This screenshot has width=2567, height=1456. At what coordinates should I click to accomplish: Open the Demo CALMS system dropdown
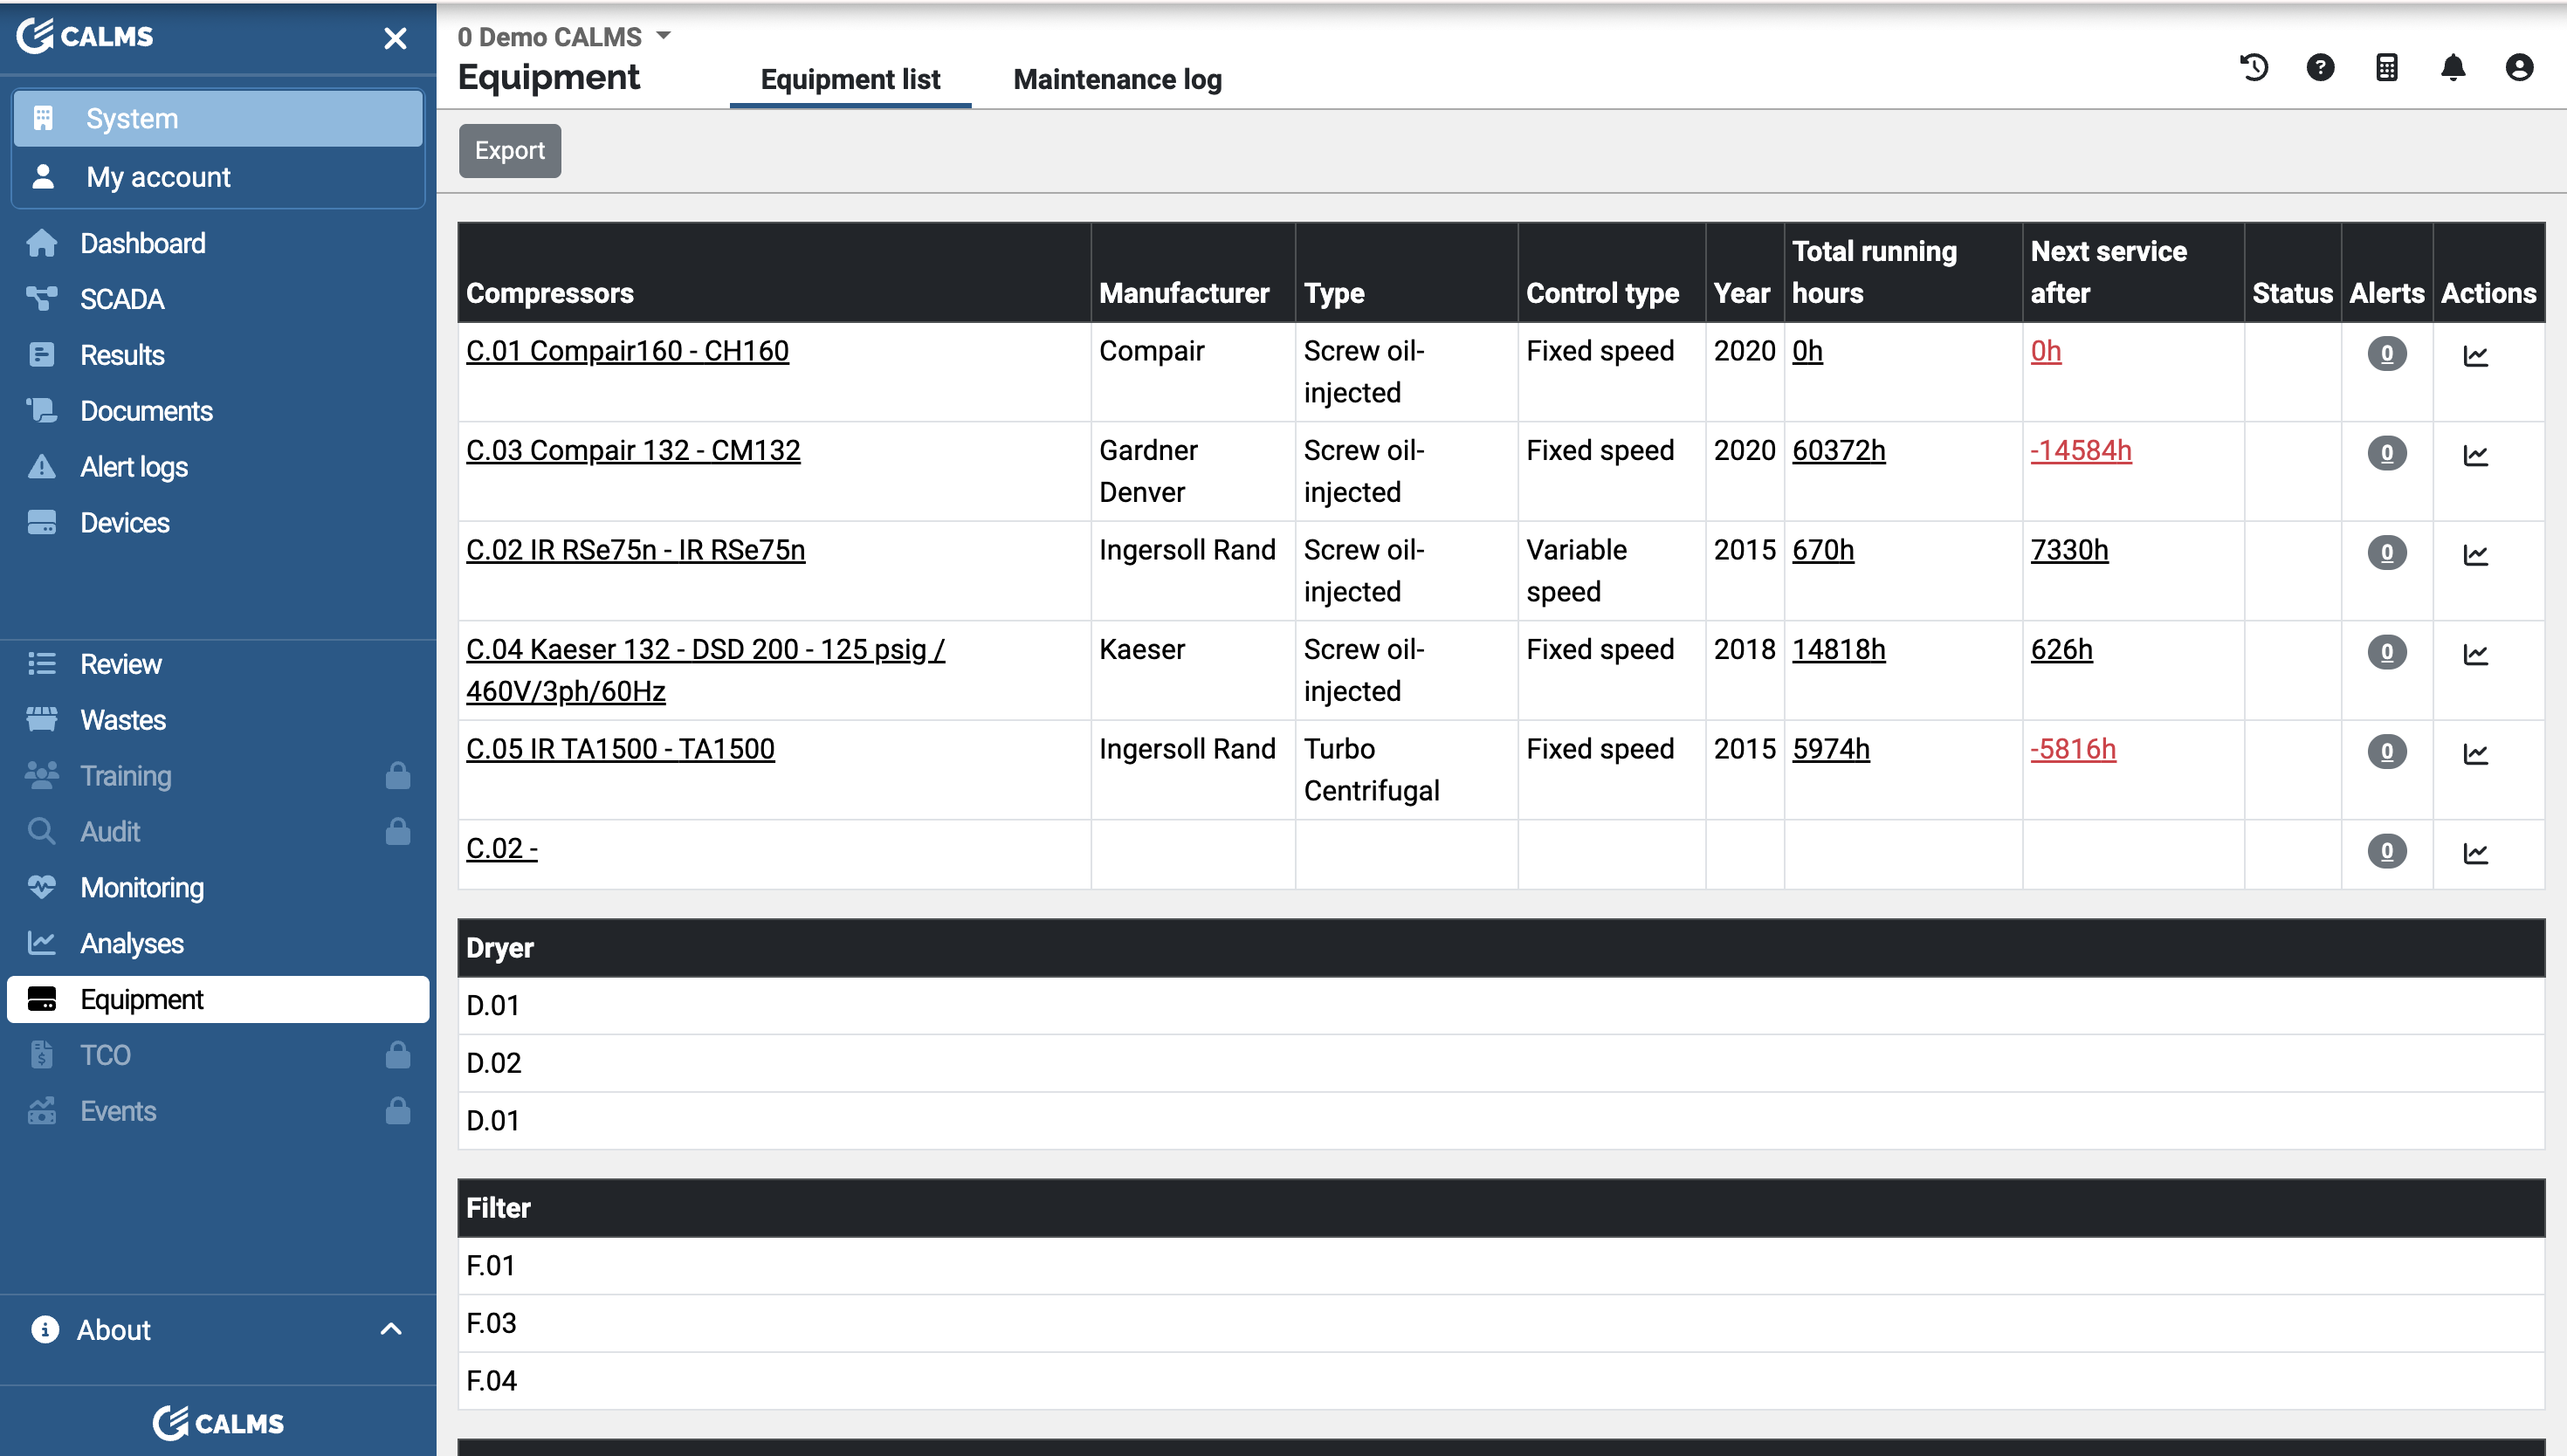[x=564, y=36]
